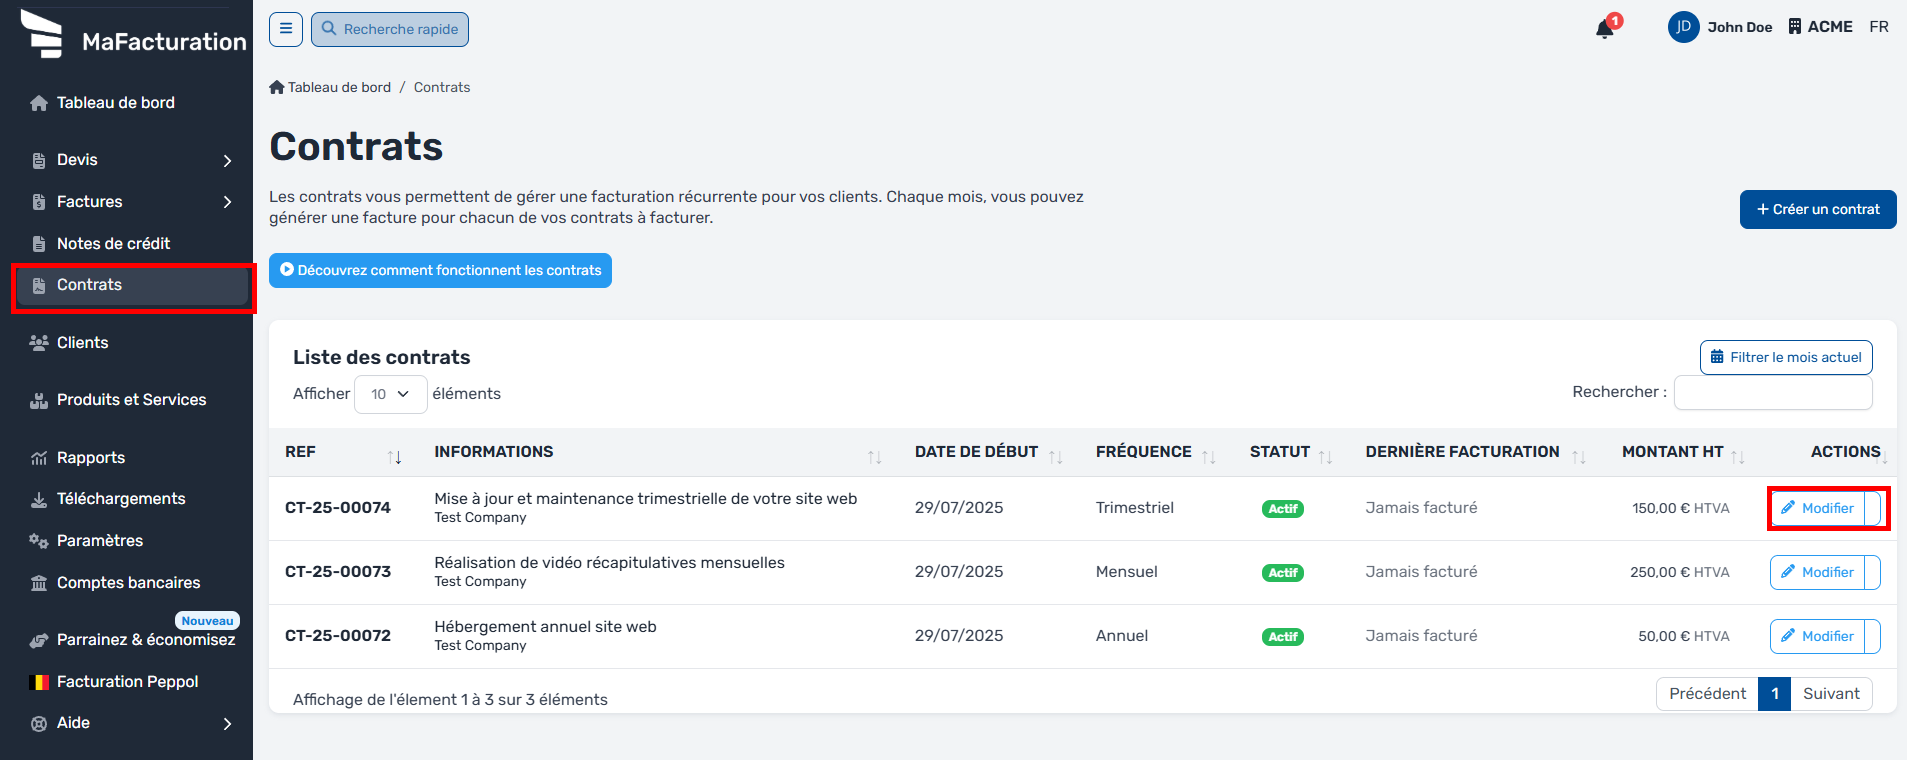Click home icon in breadcrumb

pyautogui.click(x=277, y=87)
